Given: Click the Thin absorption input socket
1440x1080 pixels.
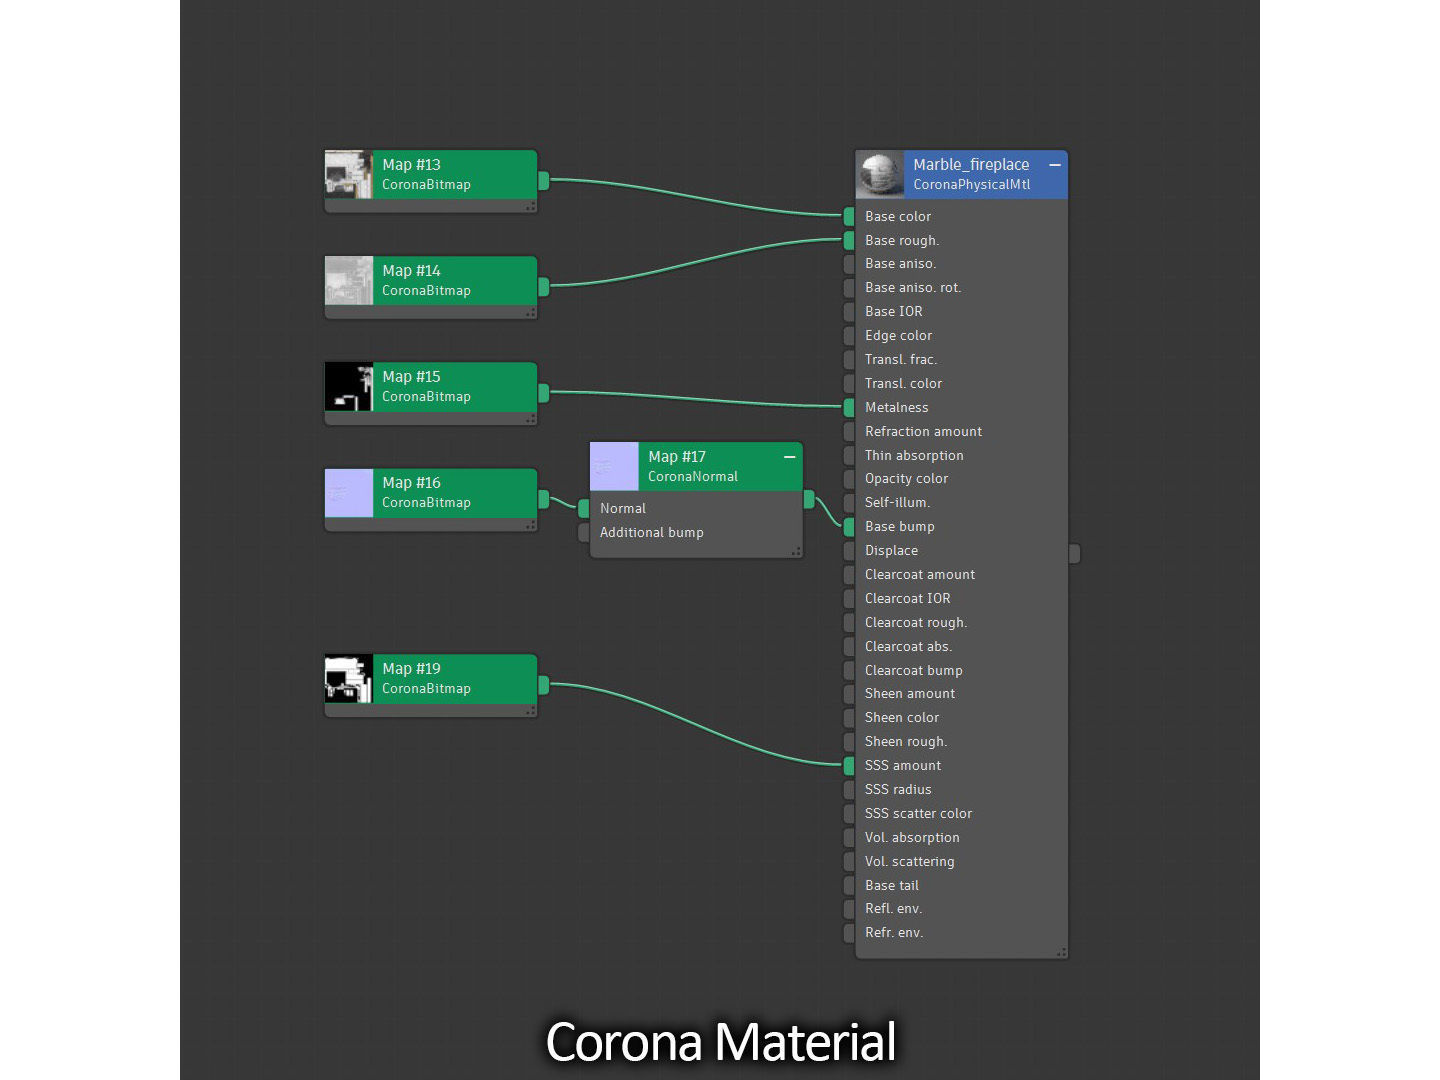Looking at the screenshot, I should (x=849, y=456).
